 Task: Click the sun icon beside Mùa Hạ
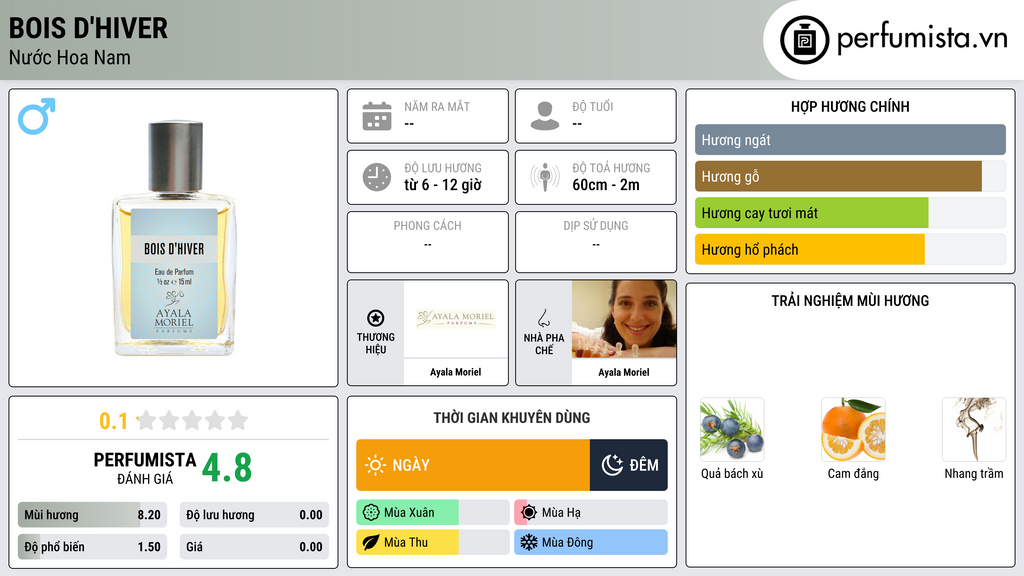[529, 513]
